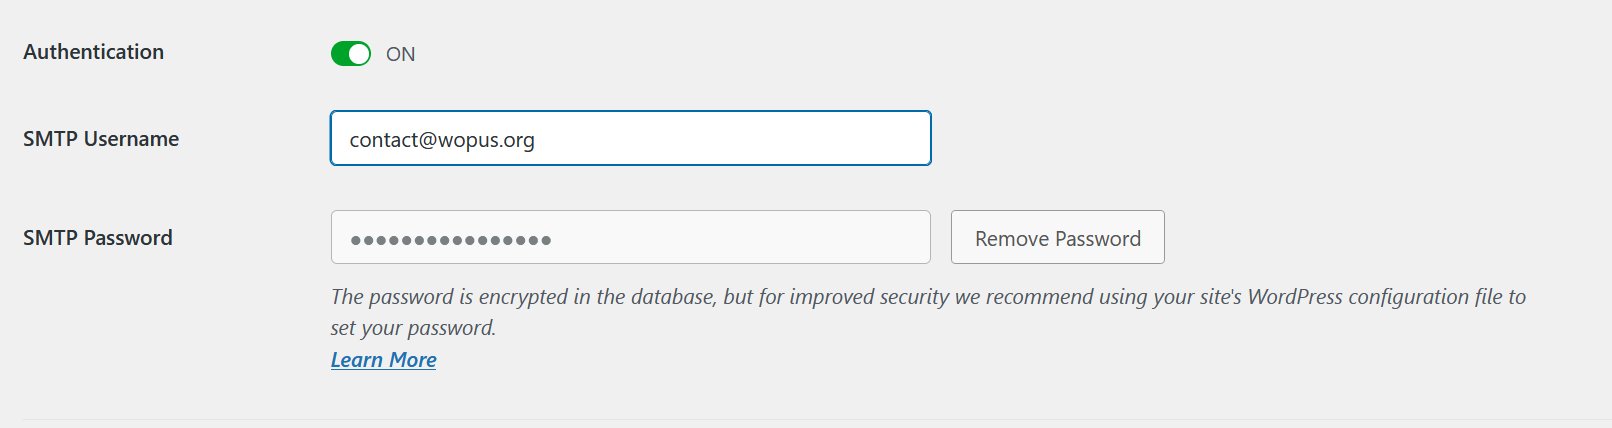Click the divider line below Learn More
The width and height of the screenshot is (1612, 428).
pyautogui.click(x=800, y=419)
